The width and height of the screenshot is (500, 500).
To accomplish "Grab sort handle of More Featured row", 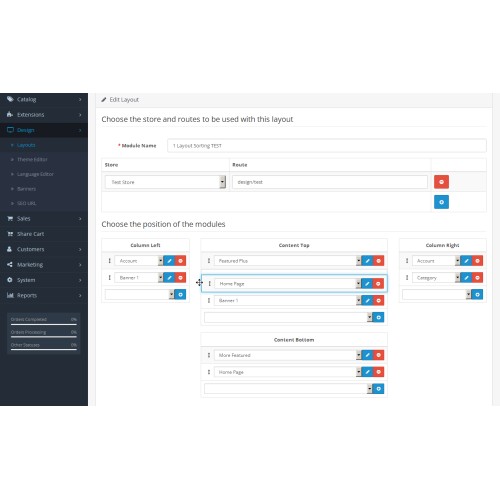I will pyautogui.click(x=209, y=355).
